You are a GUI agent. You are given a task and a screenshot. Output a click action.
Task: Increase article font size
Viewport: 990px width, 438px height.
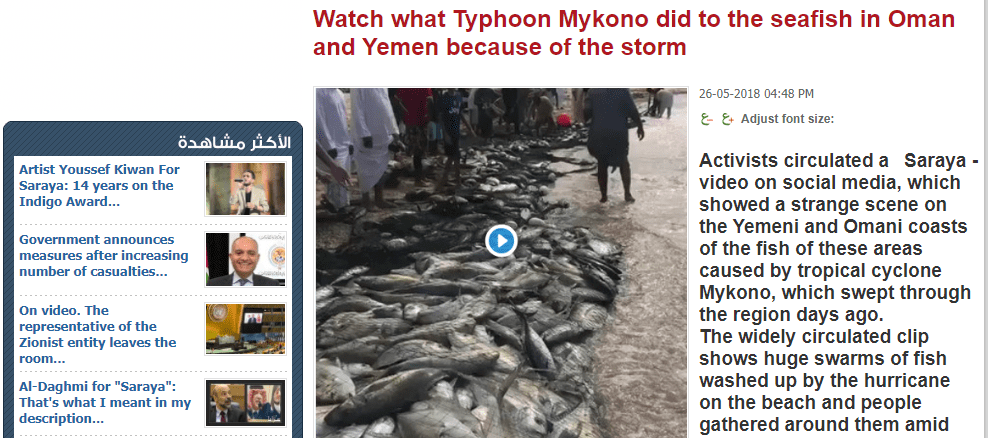[x=728, y=119]
